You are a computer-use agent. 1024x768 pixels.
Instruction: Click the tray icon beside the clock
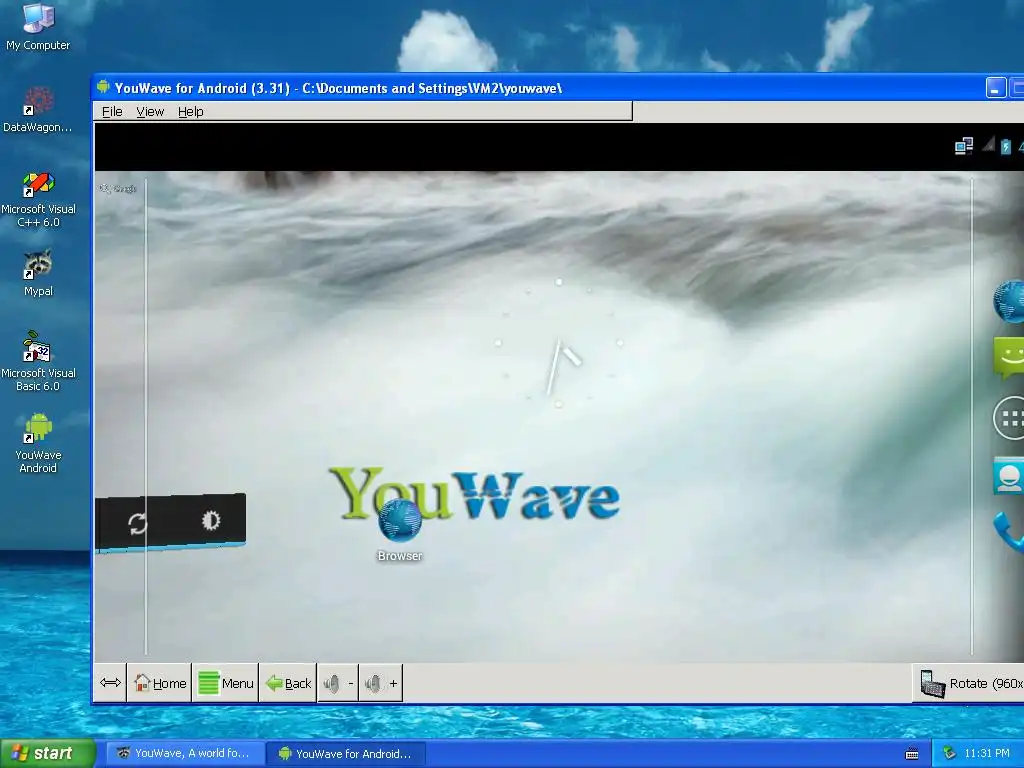pos(950,754)
